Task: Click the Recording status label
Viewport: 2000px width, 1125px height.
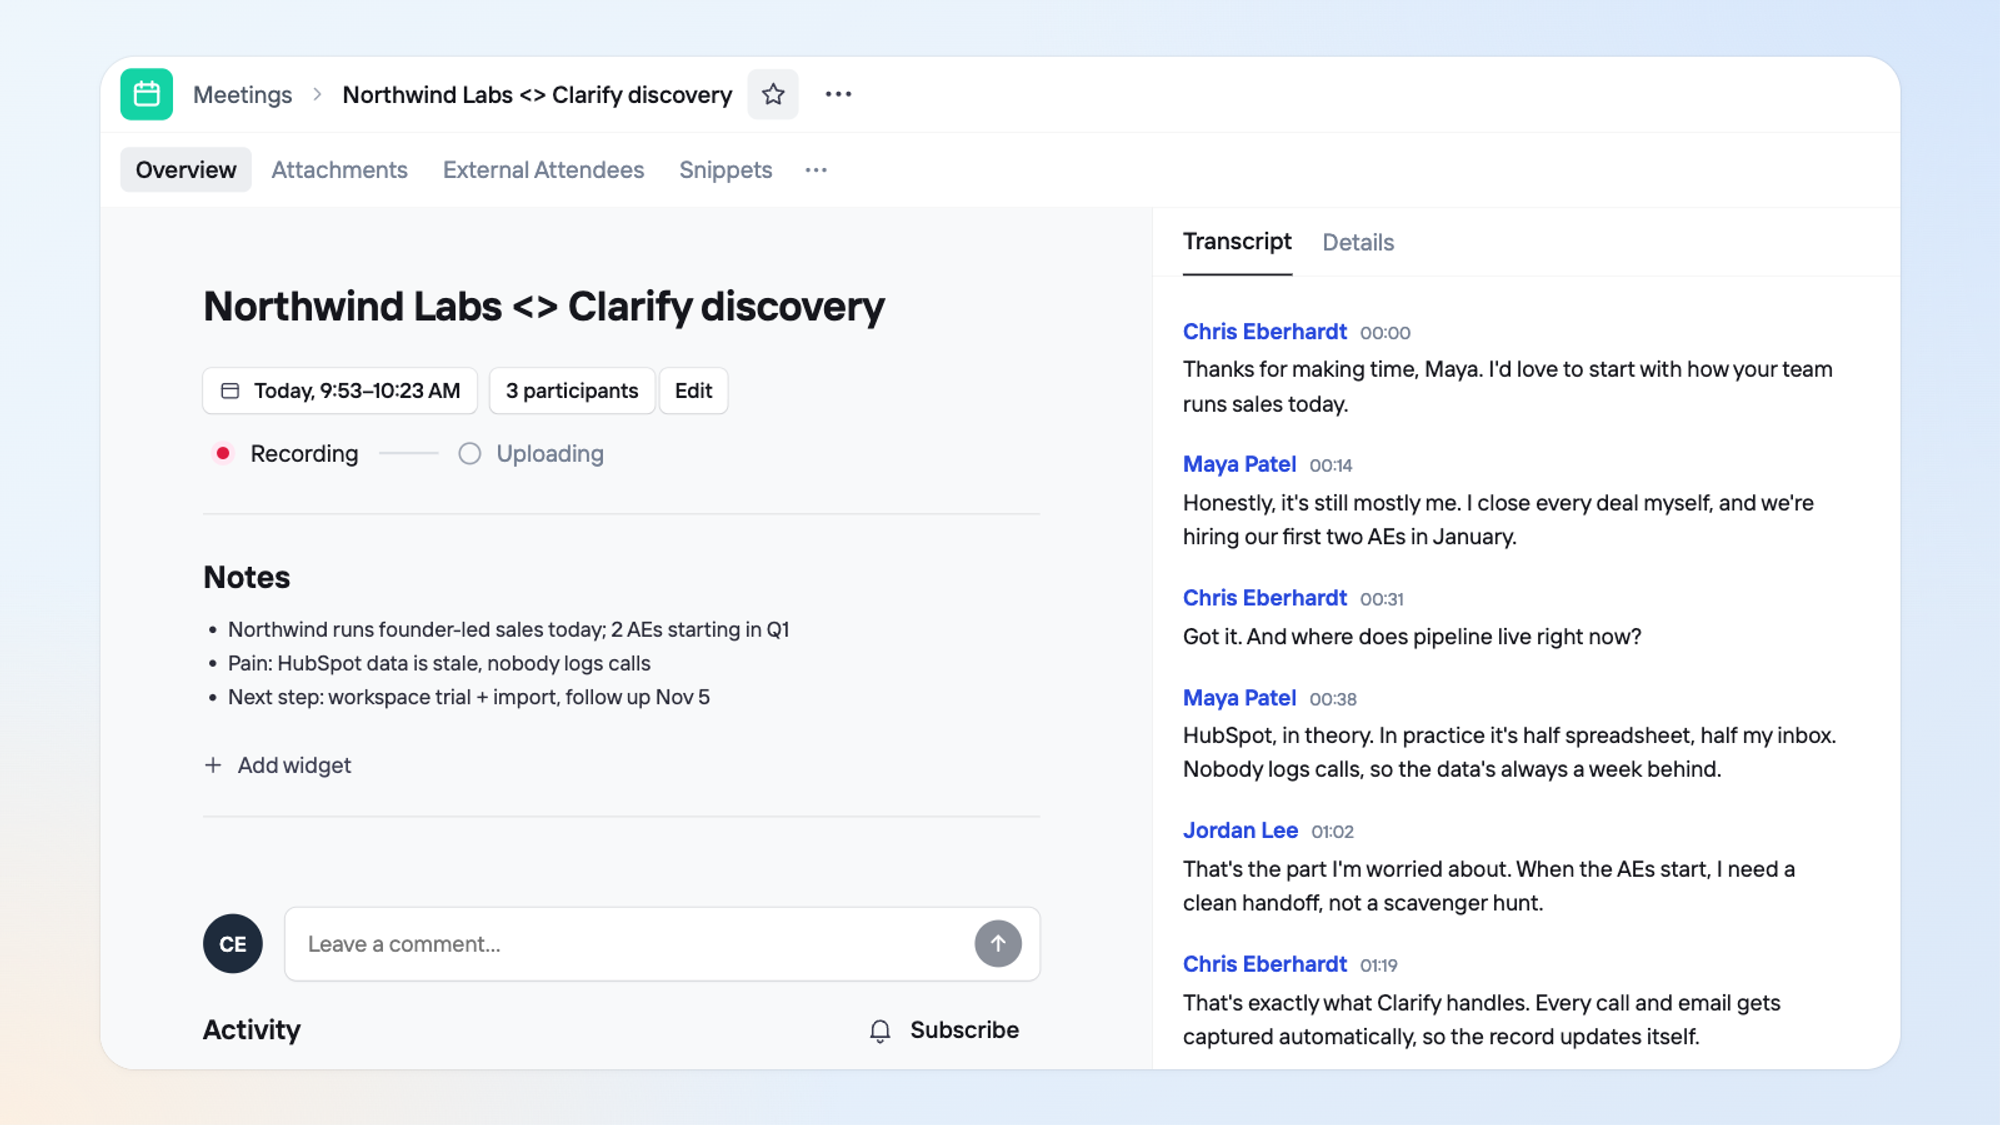Action: [304, 453]
